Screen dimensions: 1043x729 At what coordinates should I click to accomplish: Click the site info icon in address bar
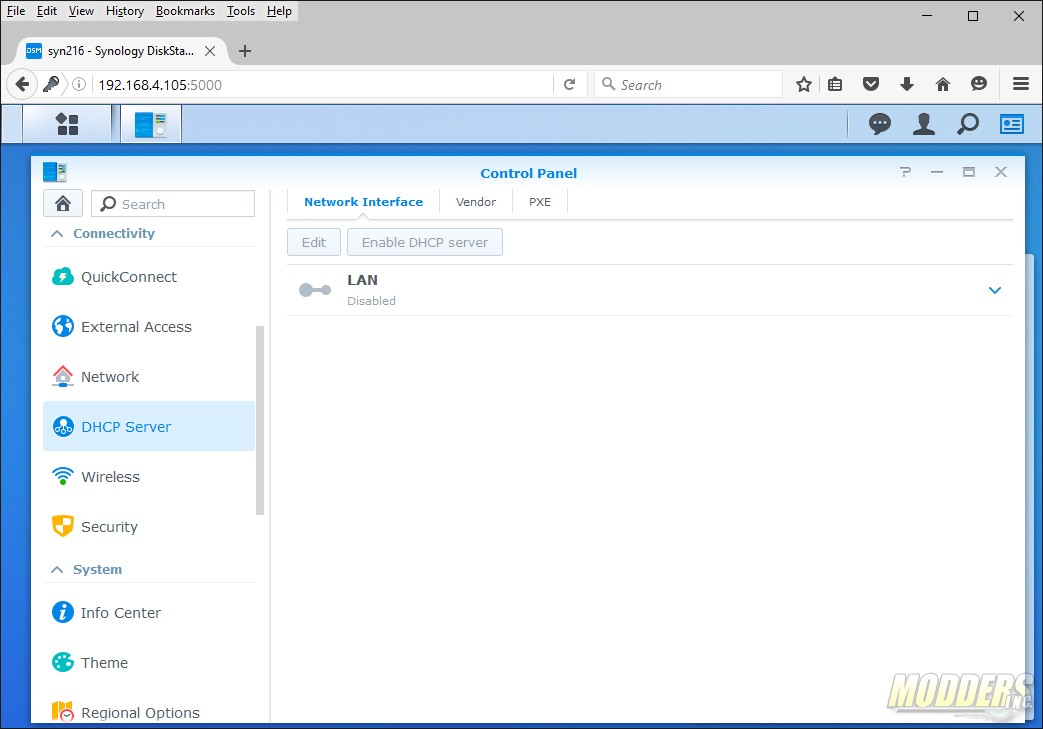pyautogui.click(x=79, y=84)
